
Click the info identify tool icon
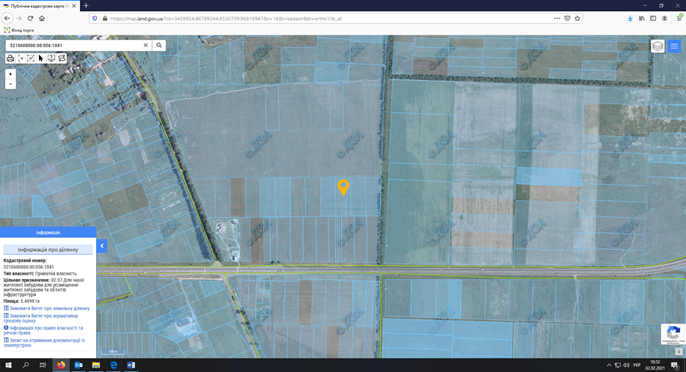[51, 58]
